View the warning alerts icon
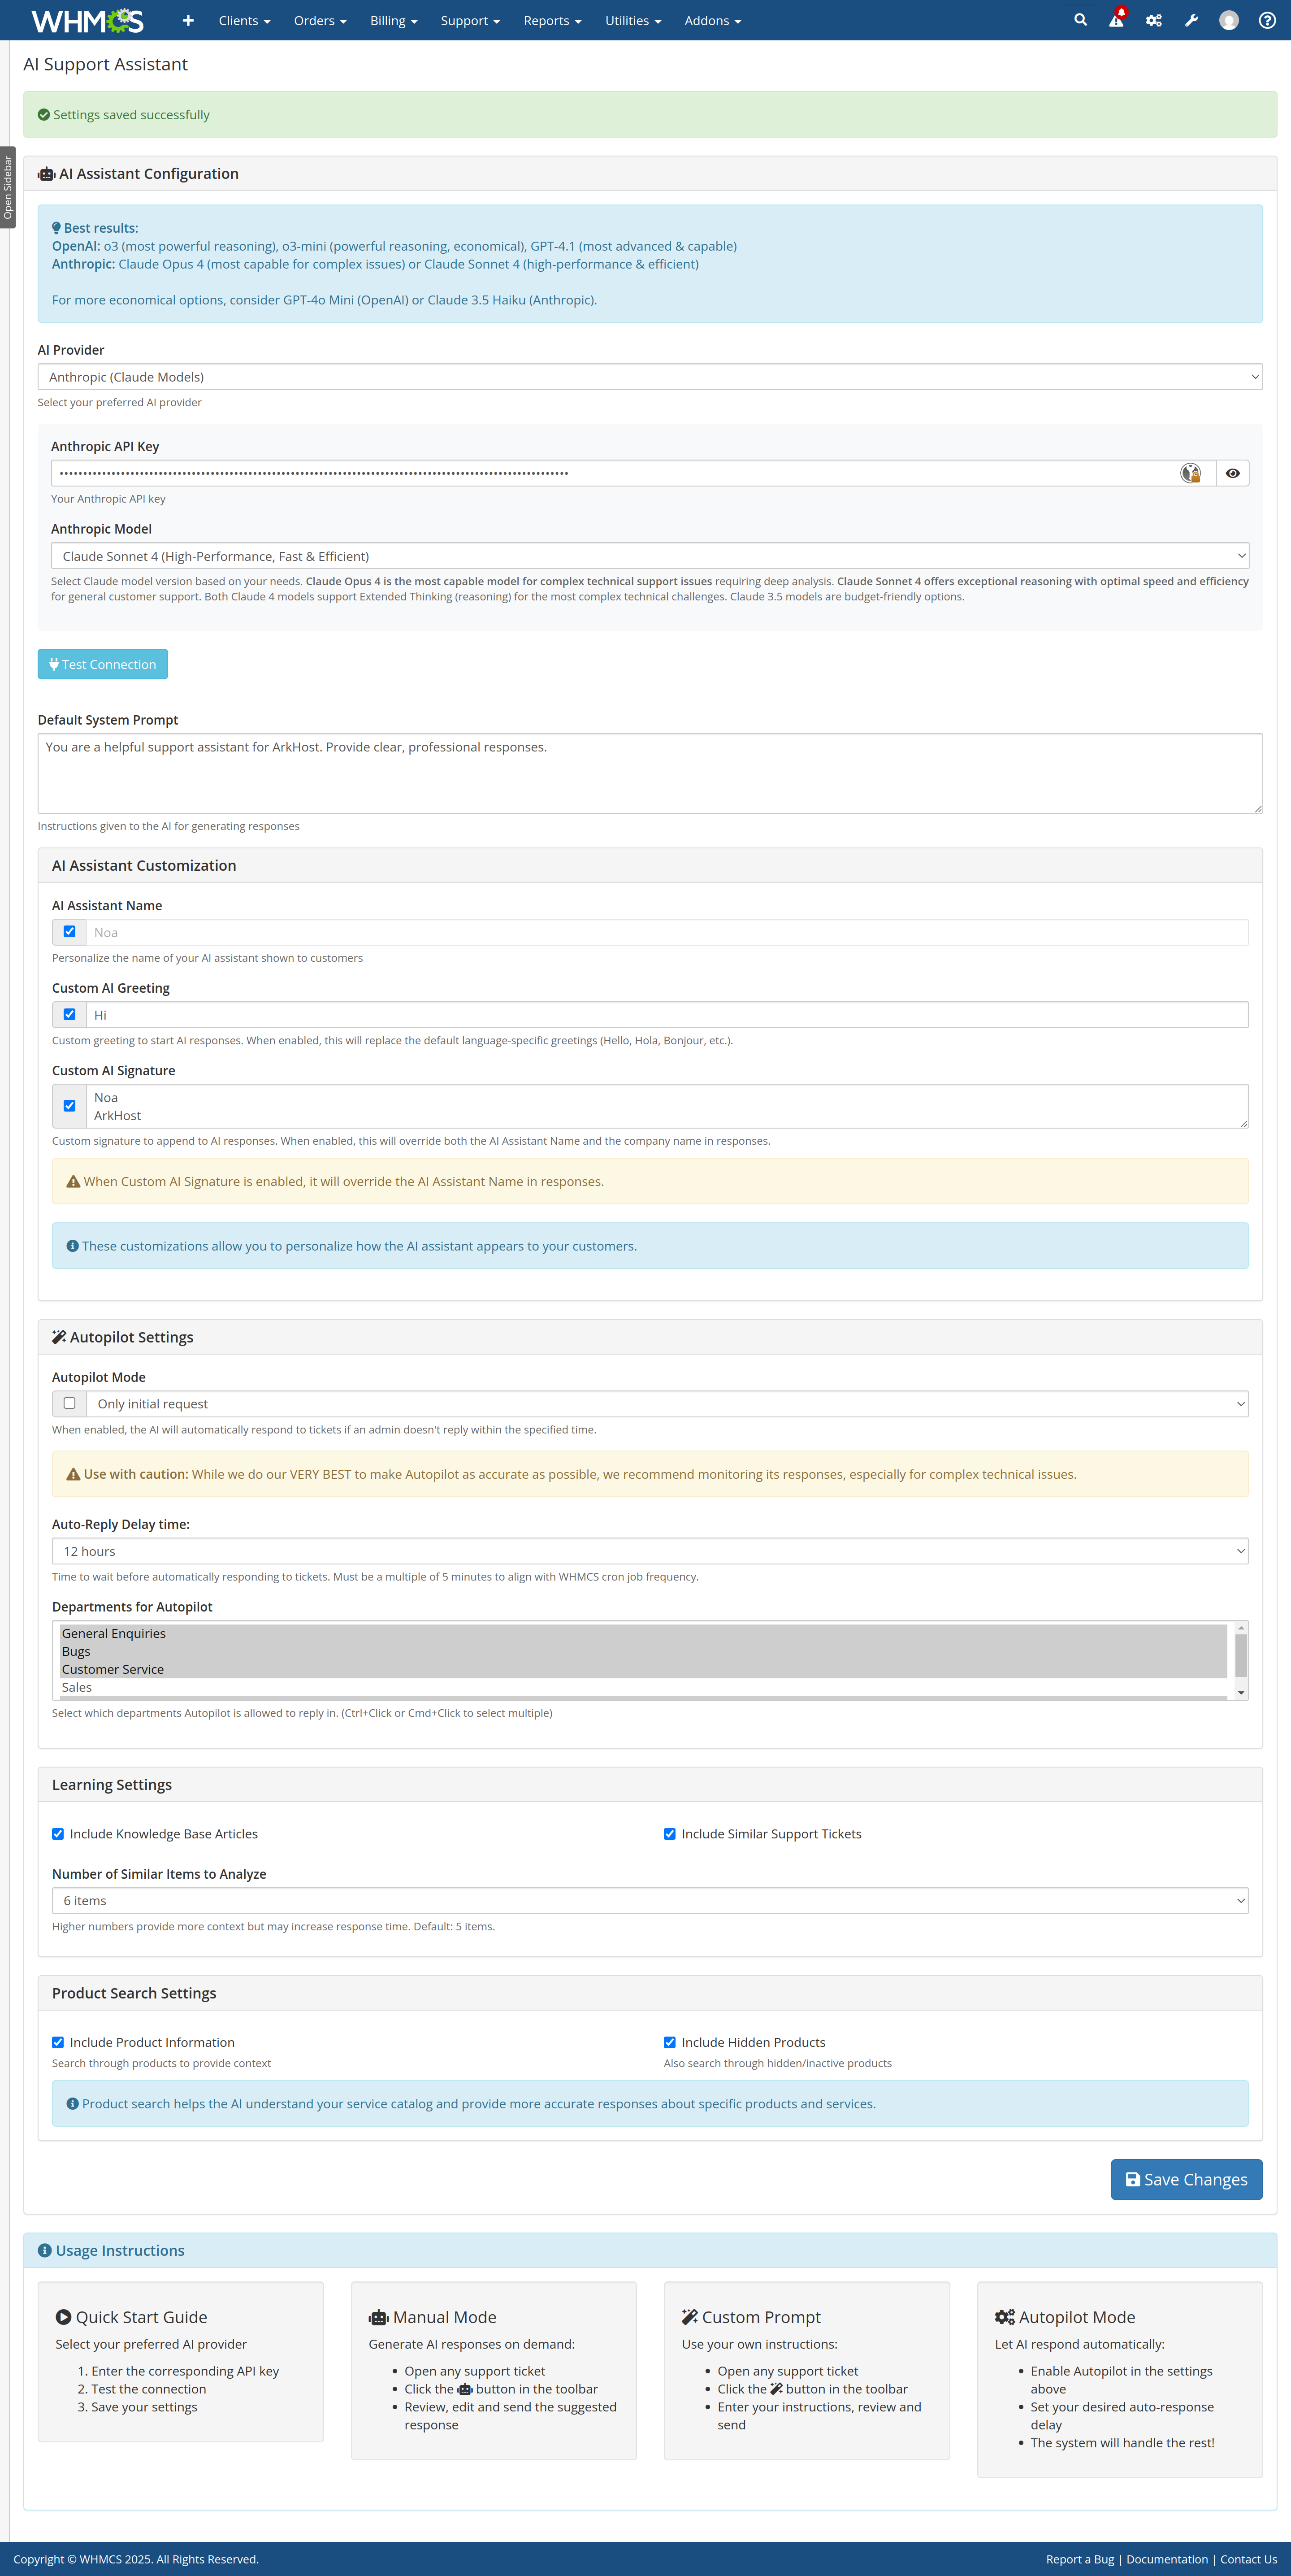This screenshot has width=1291, height=2576. pyautogui.click(x=1117, y=20)
